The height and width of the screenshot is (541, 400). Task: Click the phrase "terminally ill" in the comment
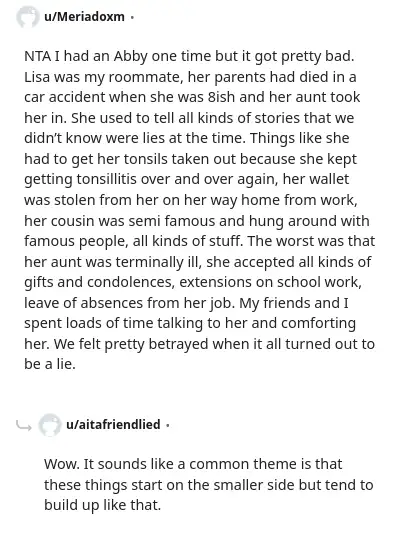[159, 262]
